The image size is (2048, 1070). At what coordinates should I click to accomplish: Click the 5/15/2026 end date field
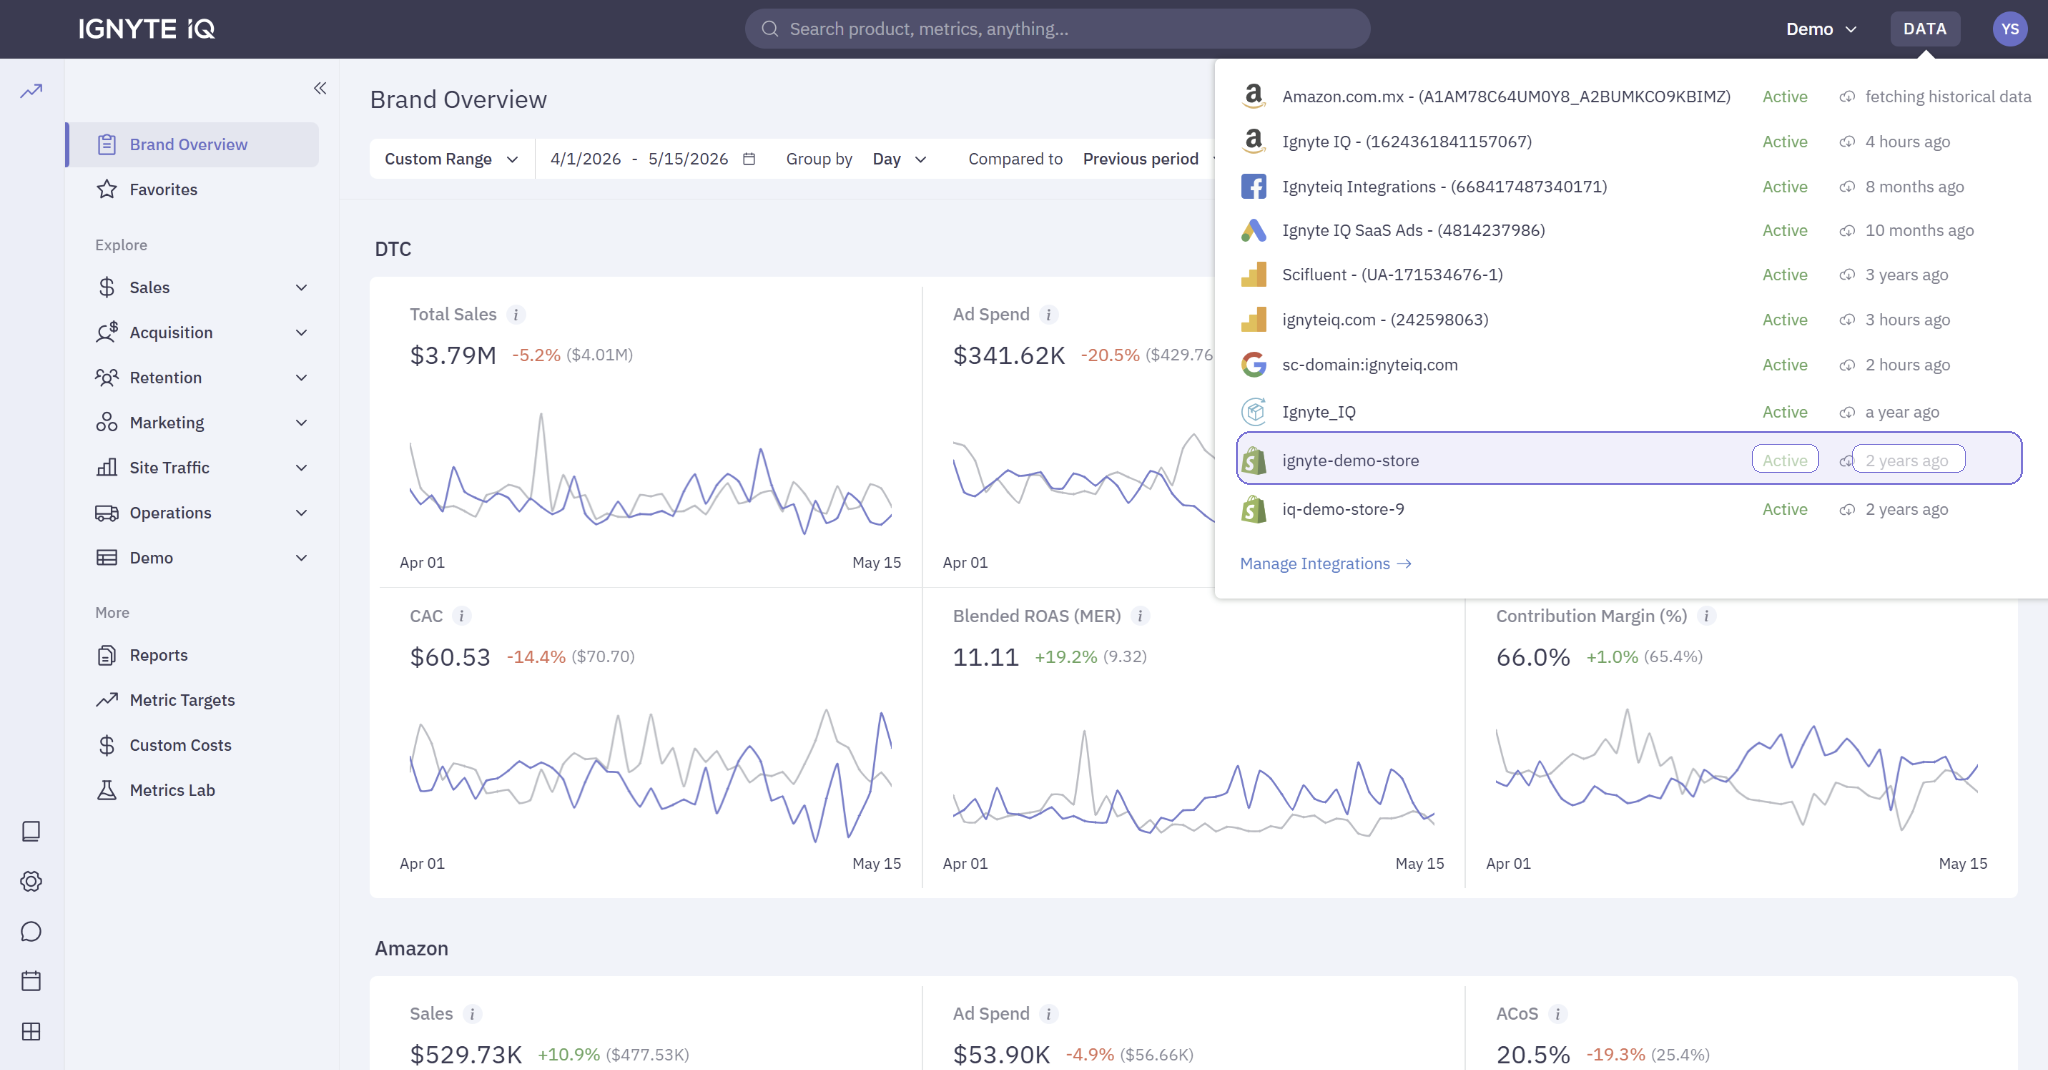coord(688,159)
